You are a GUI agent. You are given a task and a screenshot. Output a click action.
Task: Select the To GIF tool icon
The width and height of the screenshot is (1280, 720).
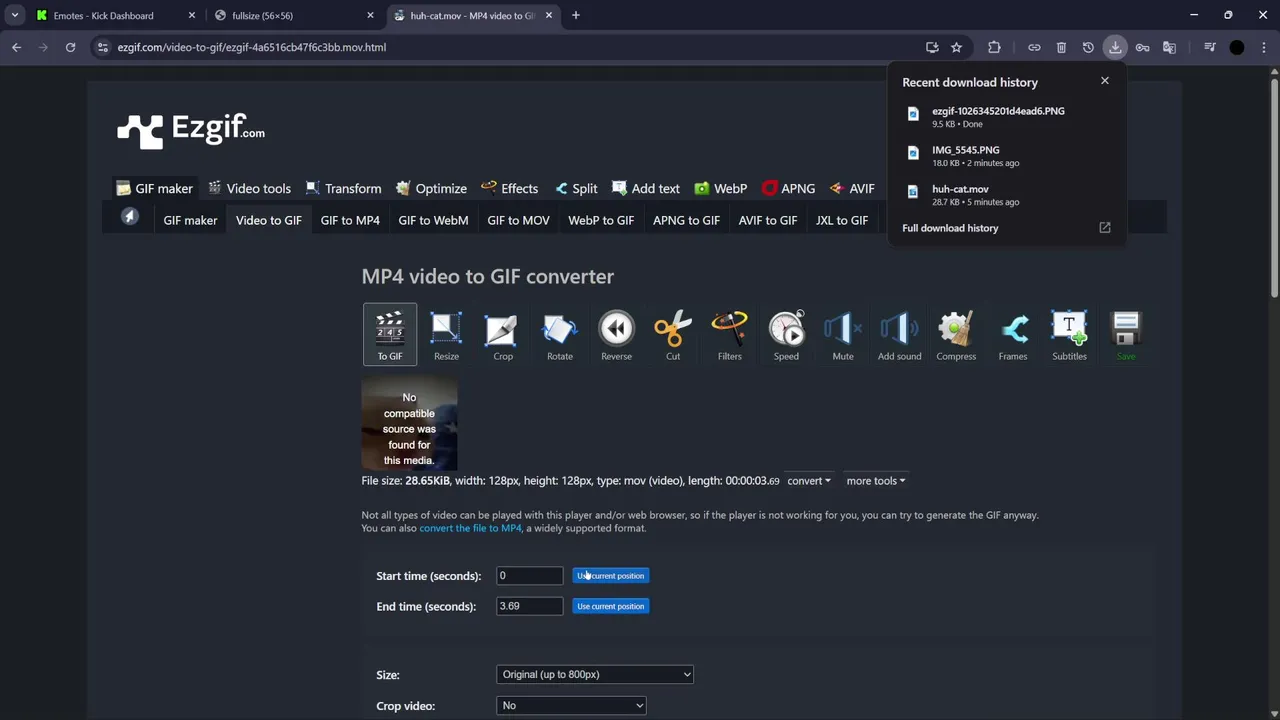[389, 334]
